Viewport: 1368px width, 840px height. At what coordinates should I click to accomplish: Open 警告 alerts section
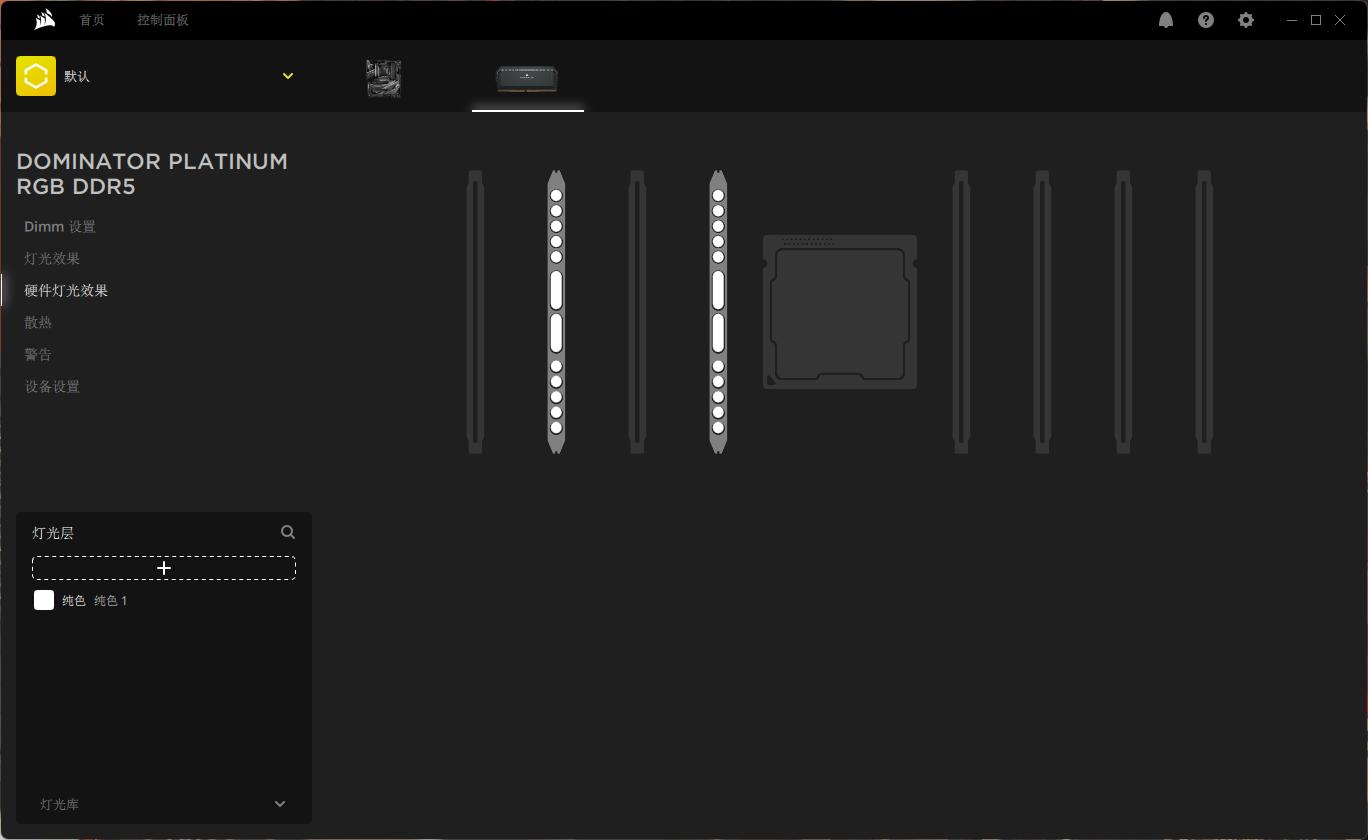pos(38,355)
